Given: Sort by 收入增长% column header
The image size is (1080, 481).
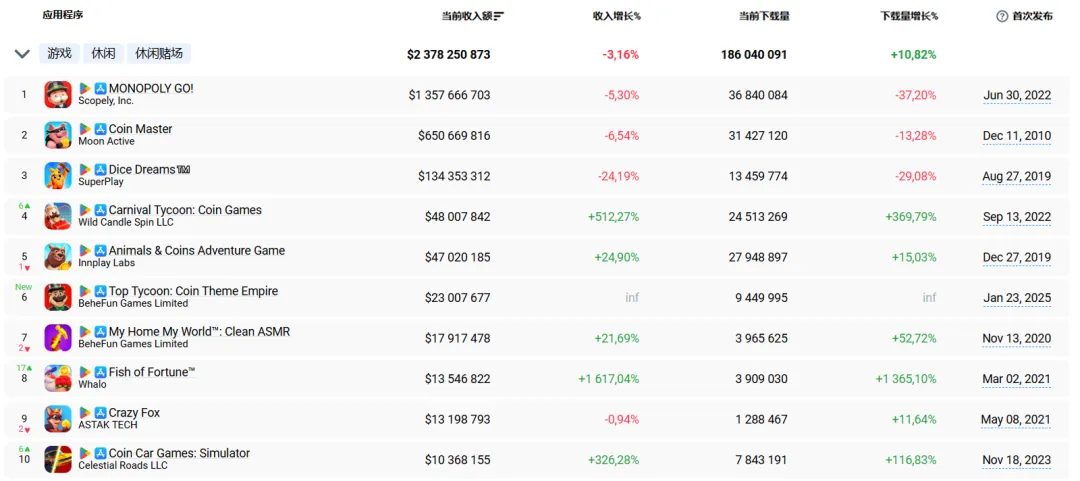Looking at the screenshot, I should click(616, 16).
